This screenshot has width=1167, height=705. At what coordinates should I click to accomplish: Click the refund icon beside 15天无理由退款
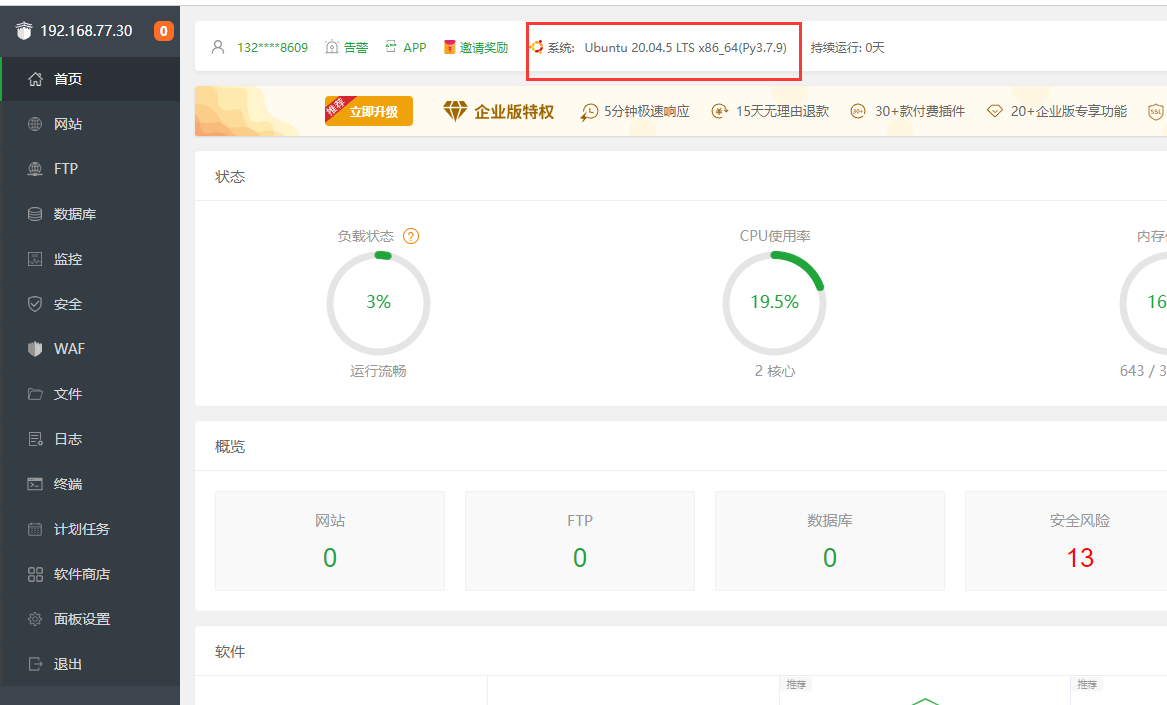tap(720, 112)
